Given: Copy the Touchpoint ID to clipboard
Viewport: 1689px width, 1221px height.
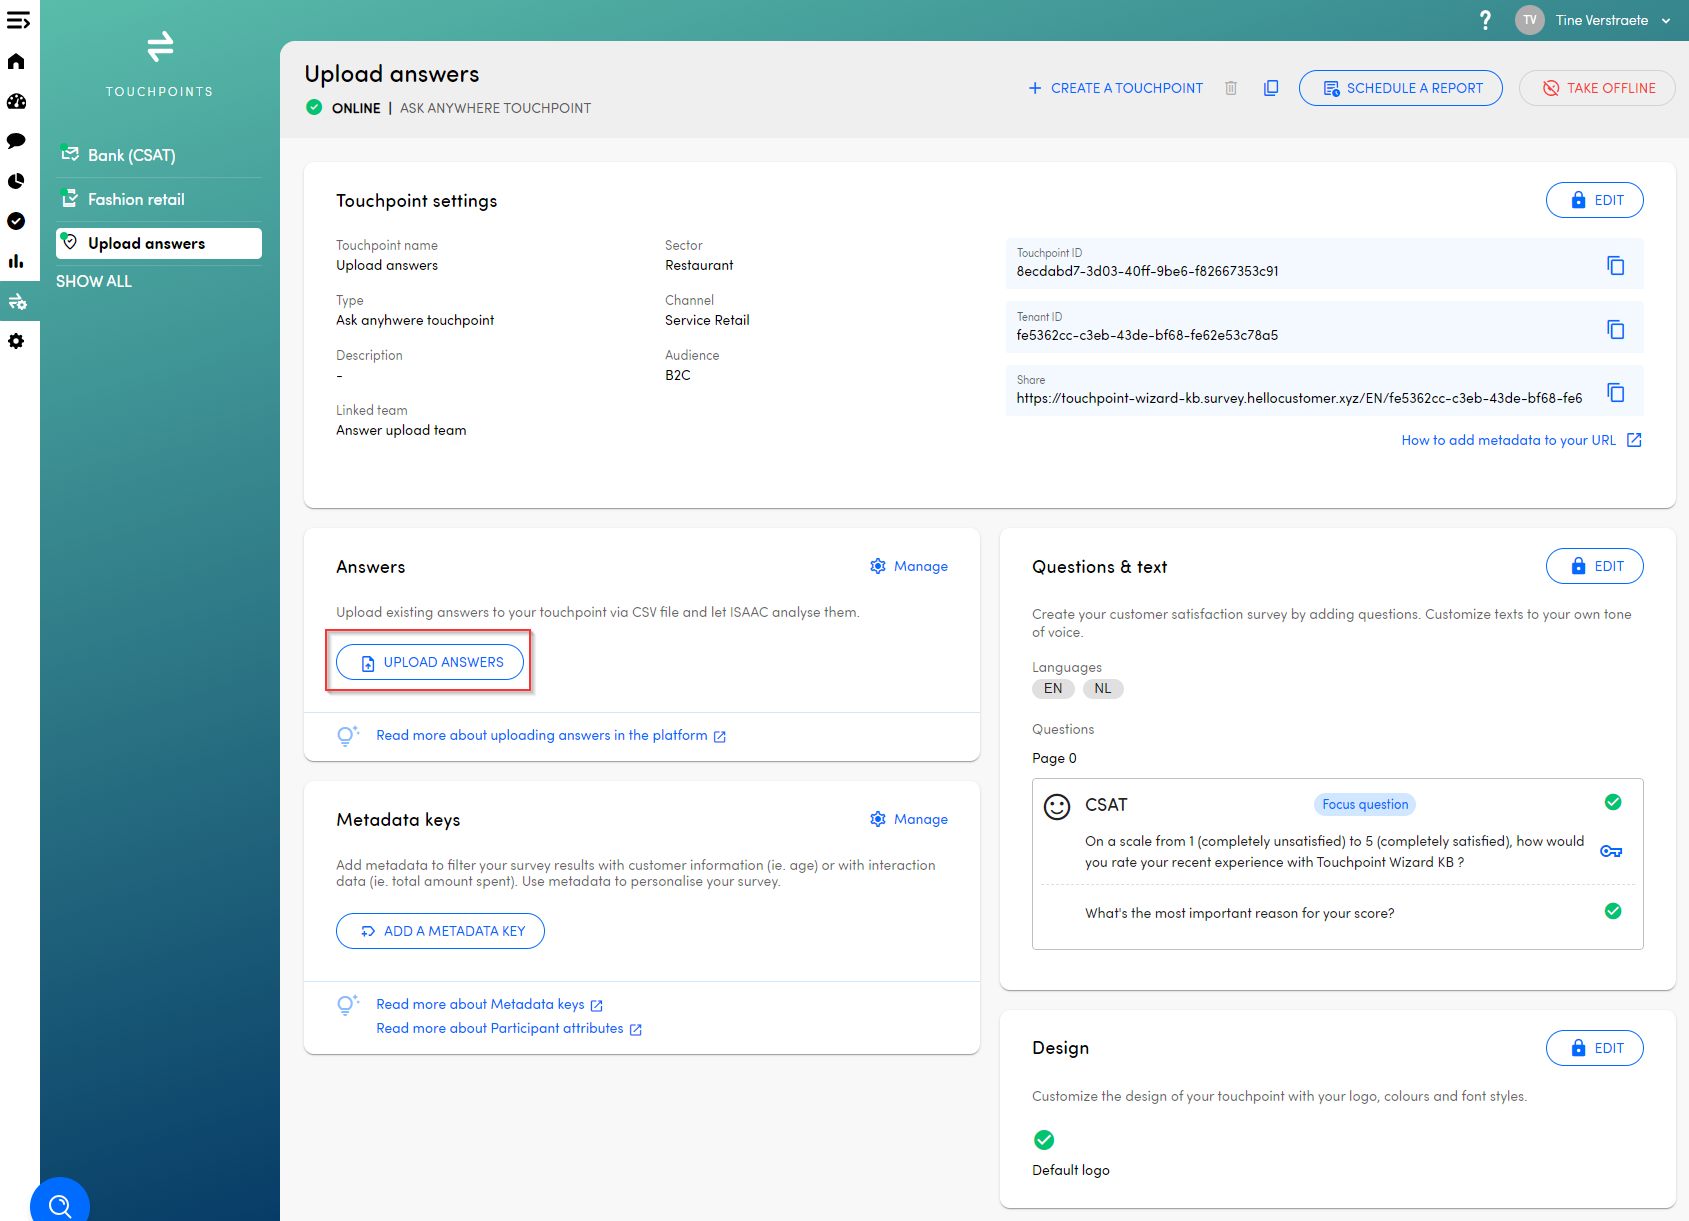Looking at the screenshot, I should (1615, 265).
